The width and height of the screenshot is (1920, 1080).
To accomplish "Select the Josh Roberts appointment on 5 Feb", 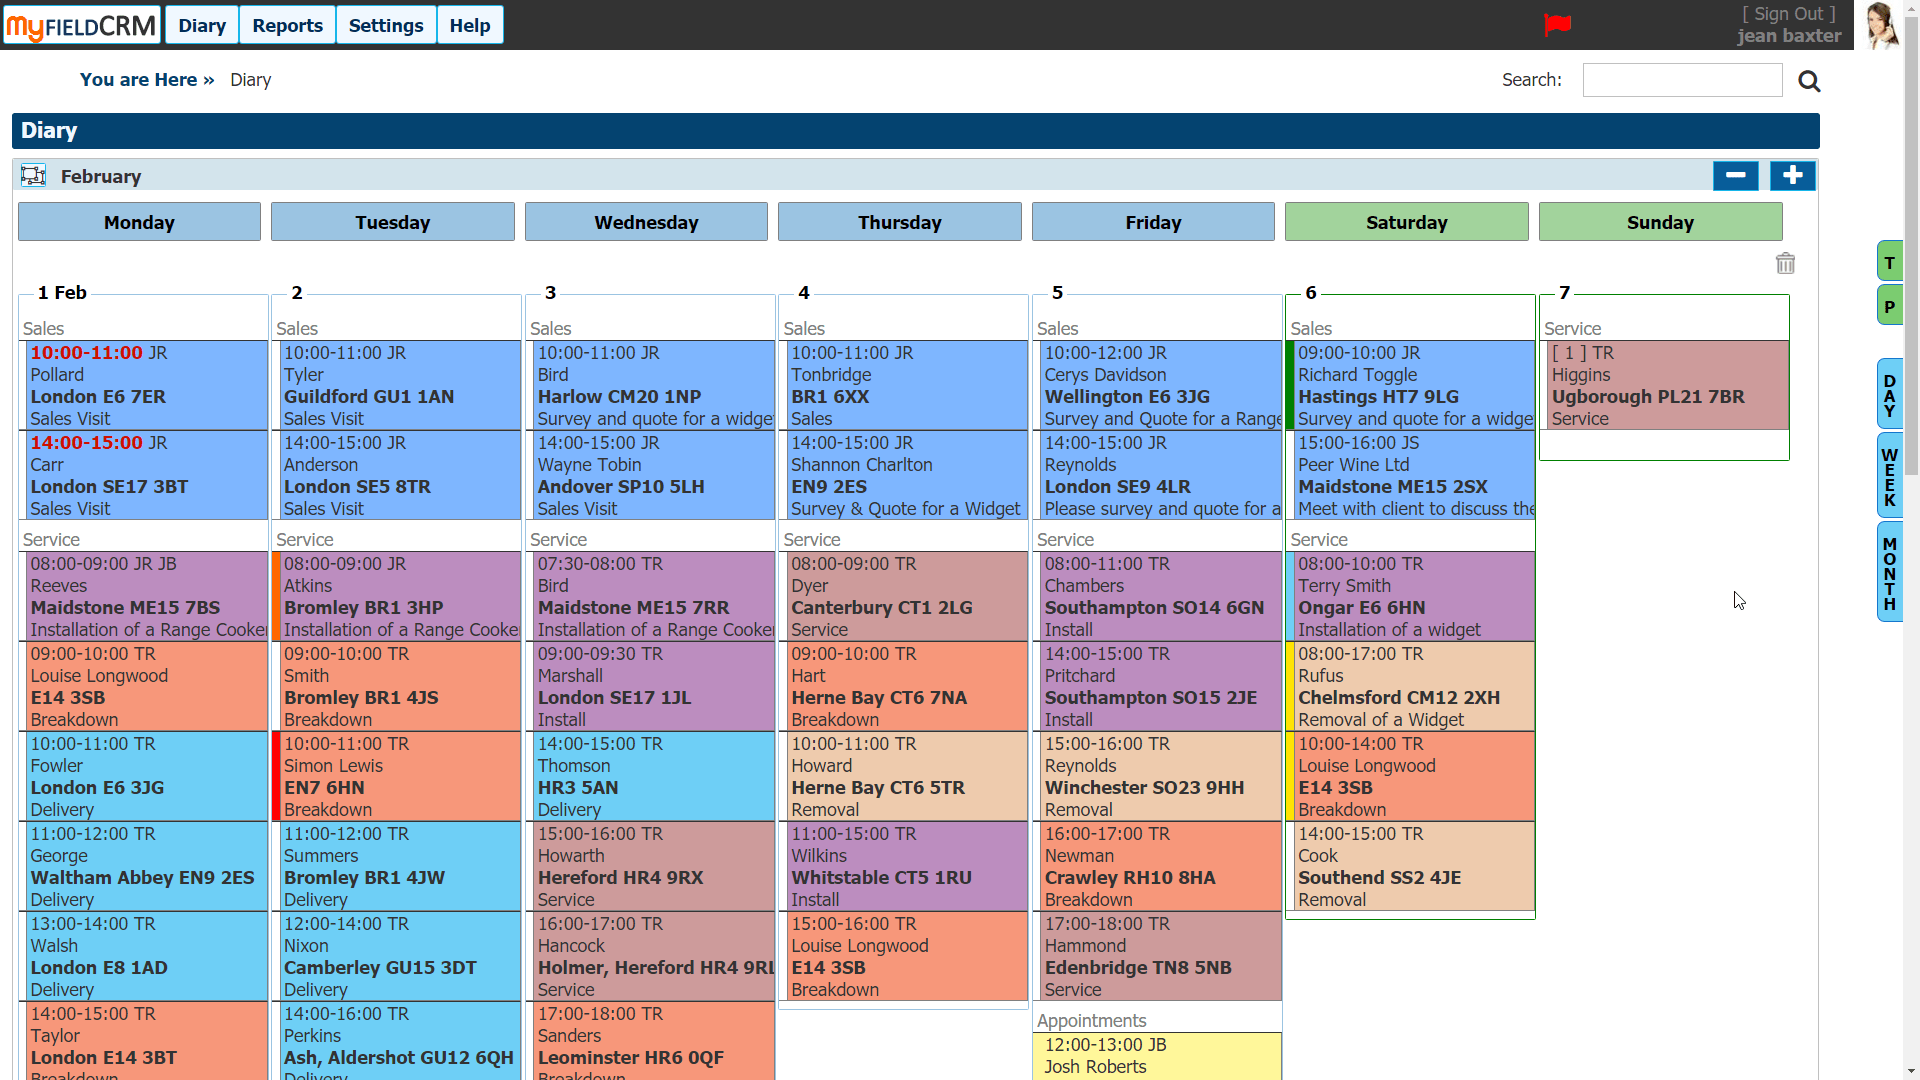I will tap(1156, 1056).
